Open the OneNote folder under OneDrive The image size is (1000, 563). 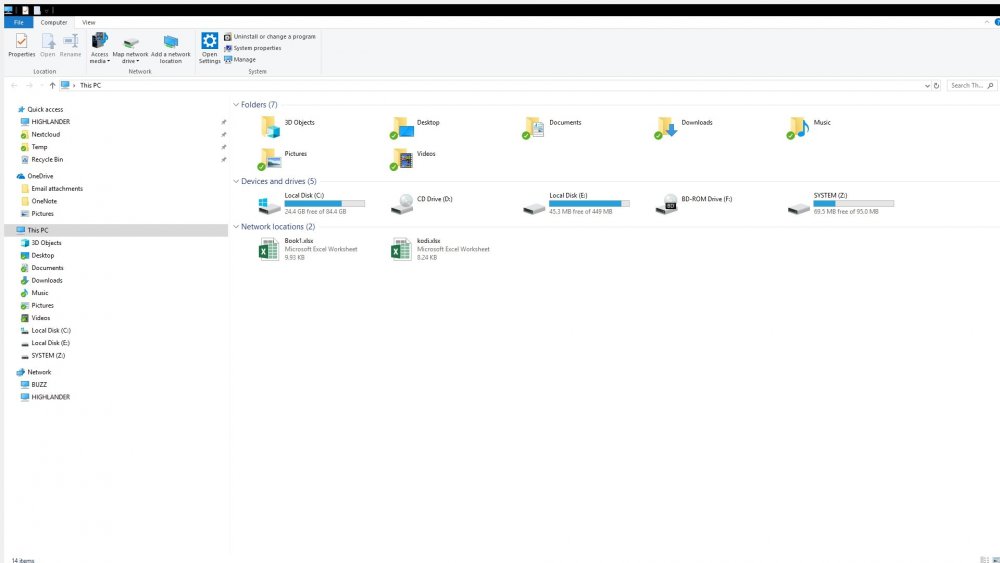pos(44,201)
